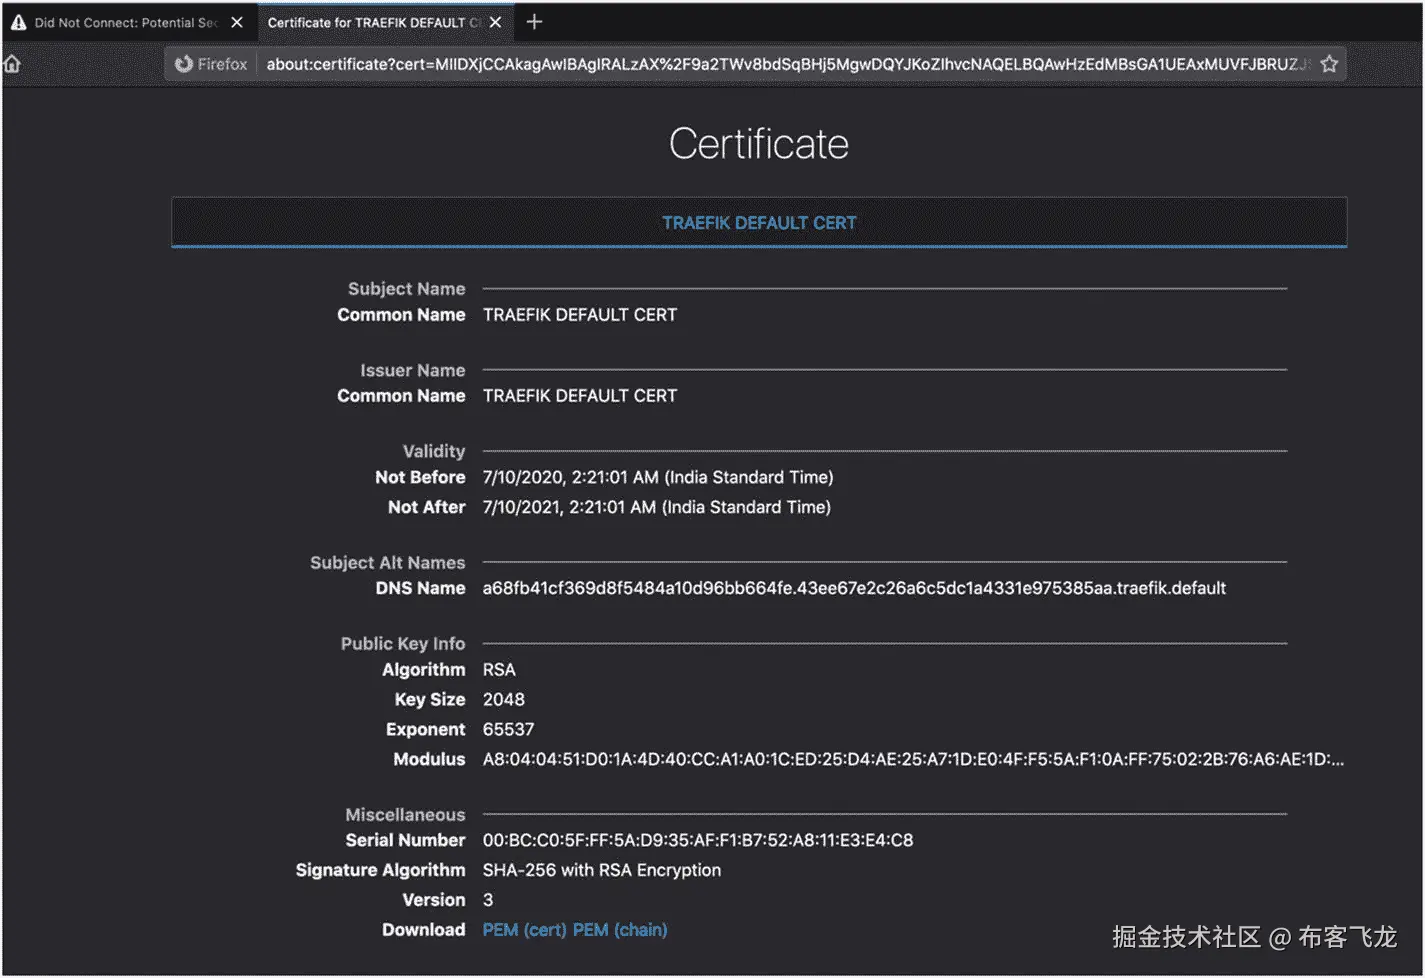Screen dimensions: 1425x978
Task: Download the PEM (chain) file
Action: tap(620, 930)
